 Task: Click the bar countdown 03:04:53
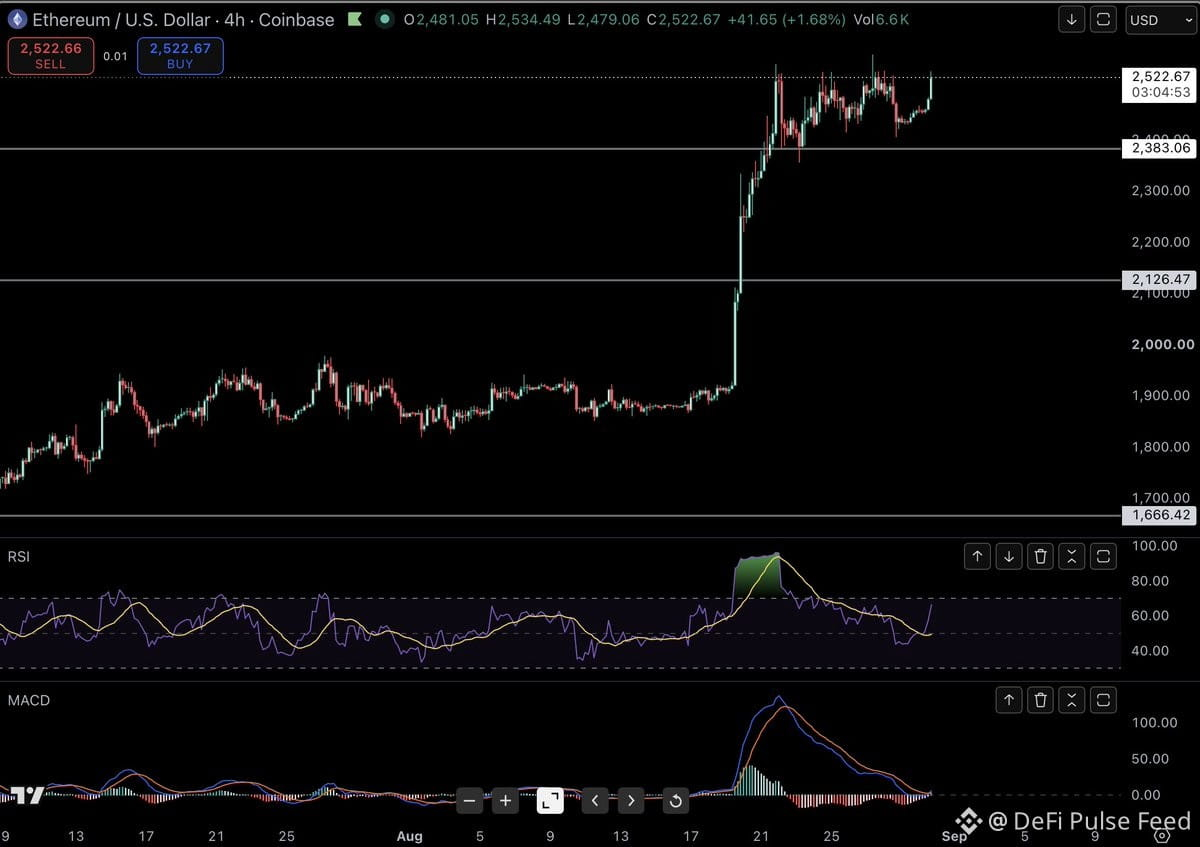[x=1160, y=92]
